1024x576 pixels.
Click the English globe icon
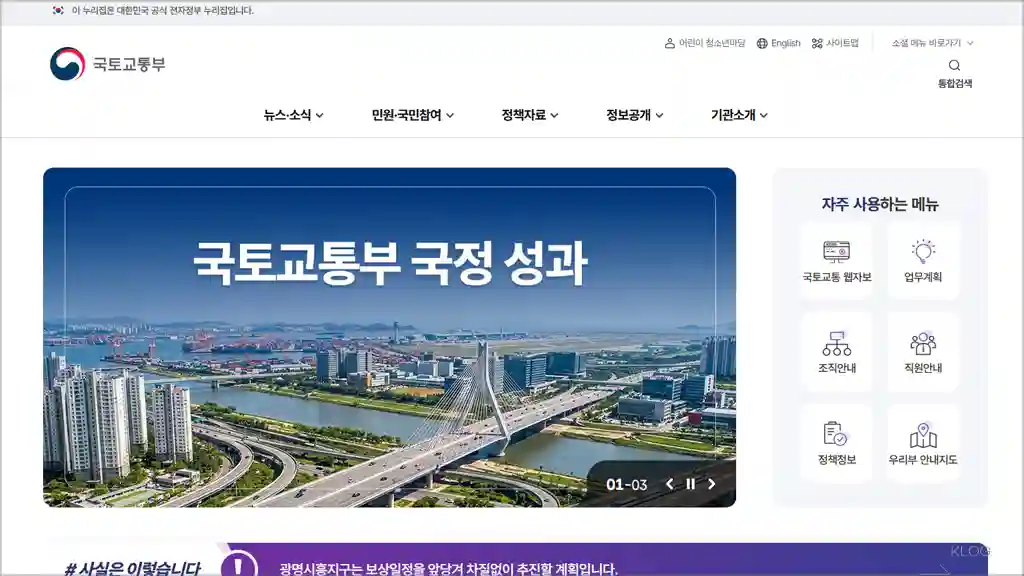point(763,43)
